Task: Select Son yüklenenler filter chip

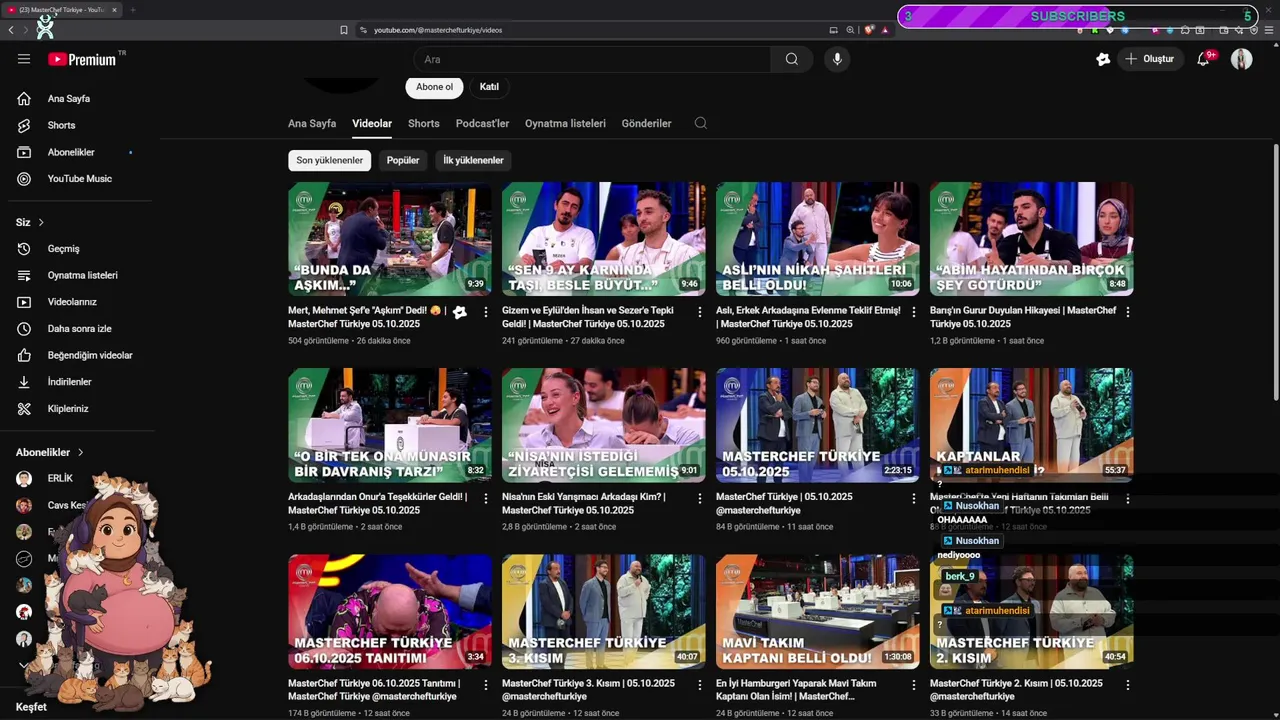Action: pos(329,160)
